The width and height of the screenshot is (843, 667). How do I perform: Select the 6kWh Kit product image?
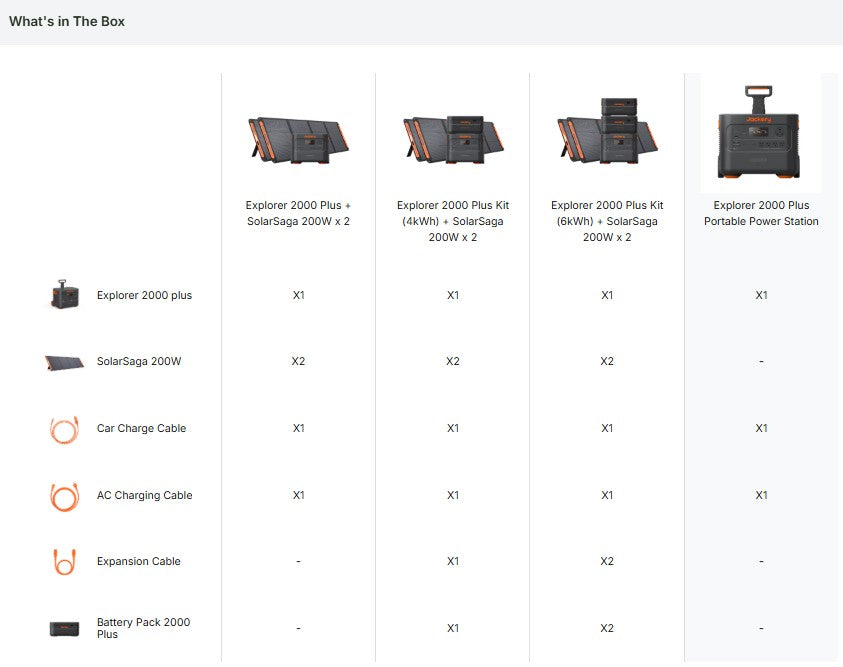tap(606, 132)
